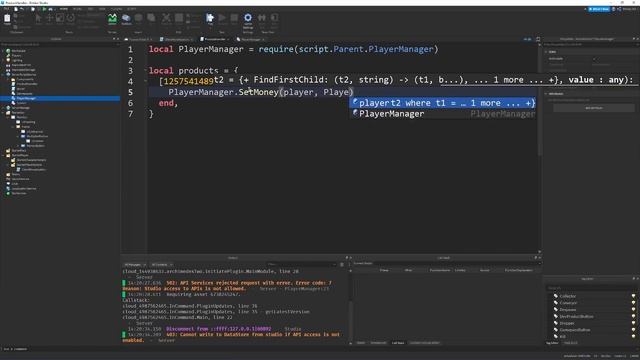Click the Play test button
Viewport: 640px width, 360px height.
tap(210, 18)
